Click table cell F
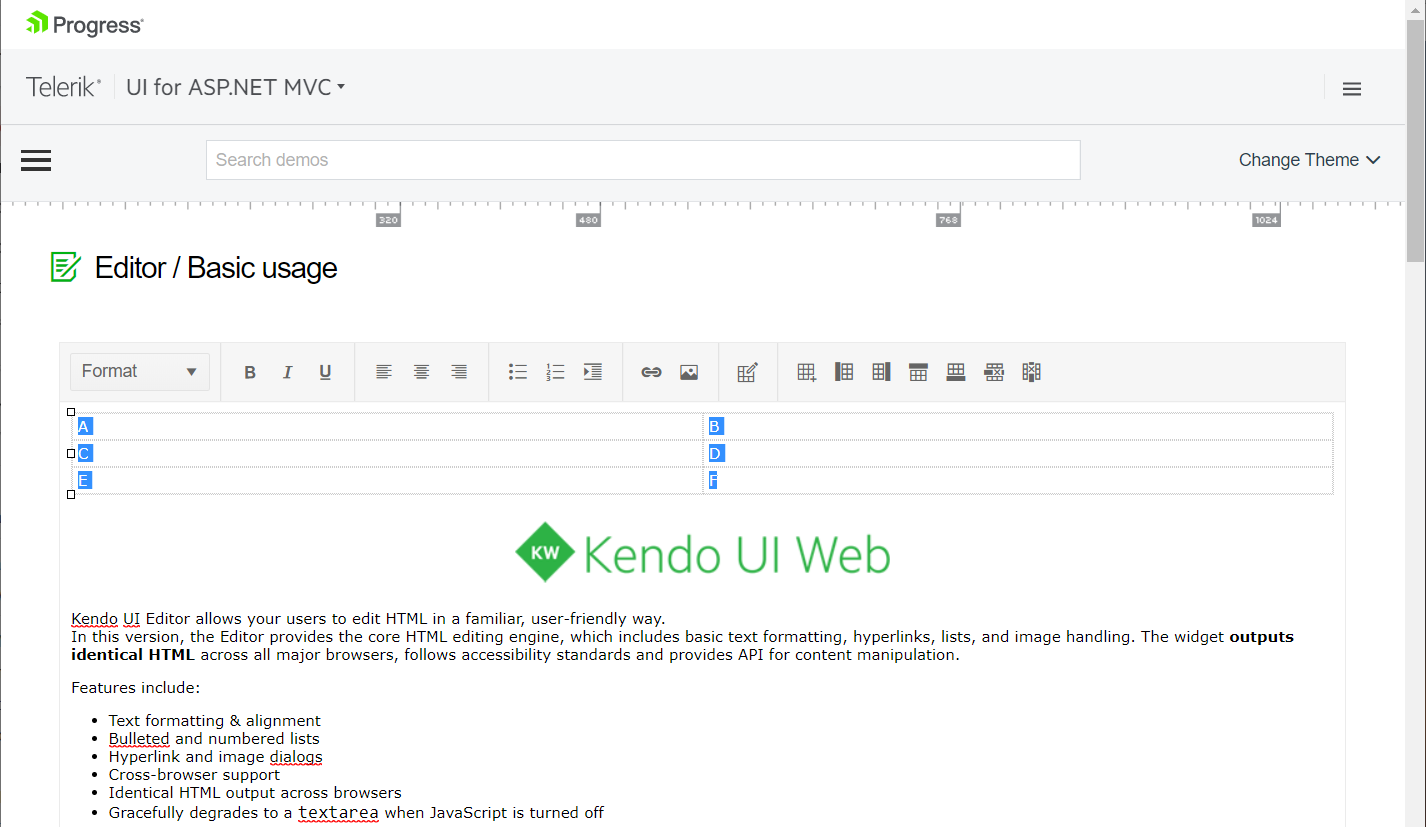Screen dimensions: 1426x827 coord(1018,481)
